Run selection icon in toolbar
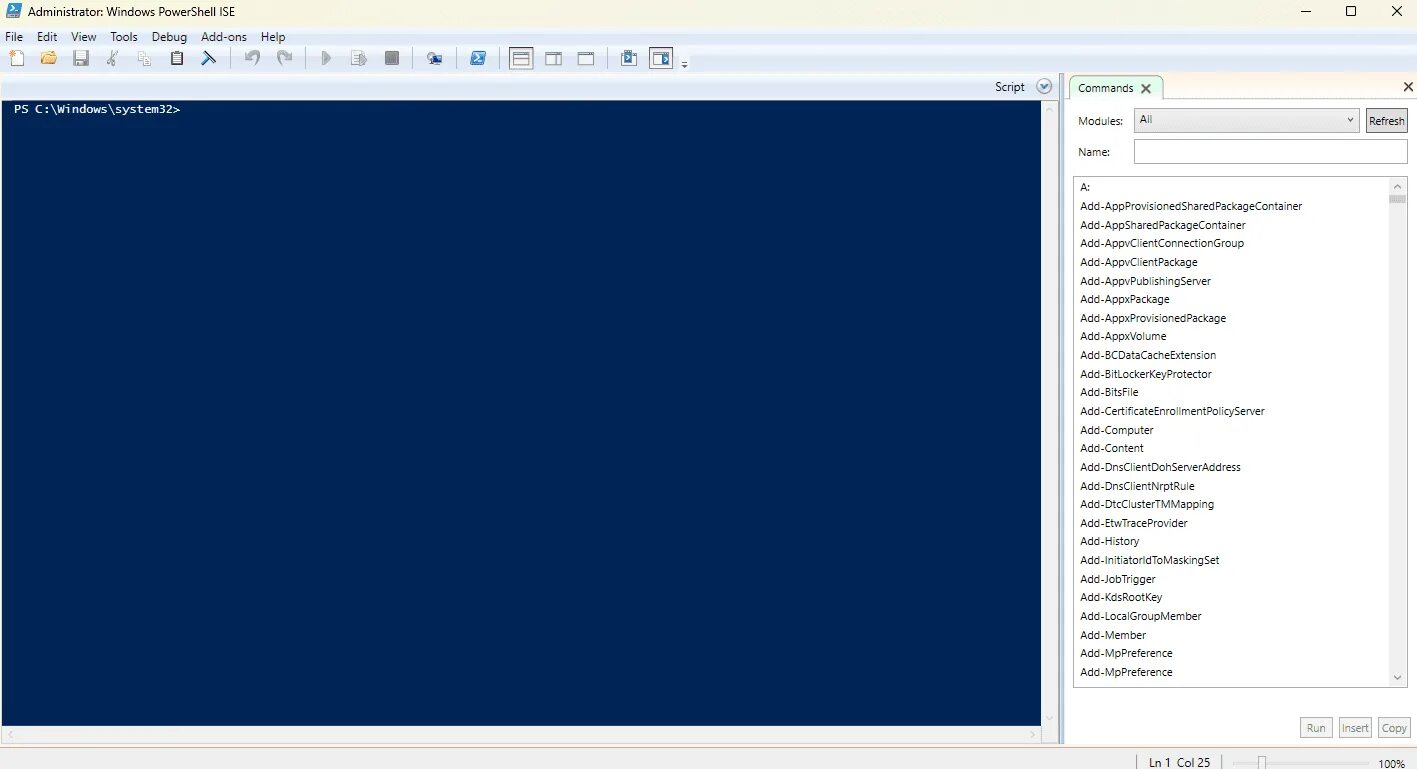 (x=358, y=59)
